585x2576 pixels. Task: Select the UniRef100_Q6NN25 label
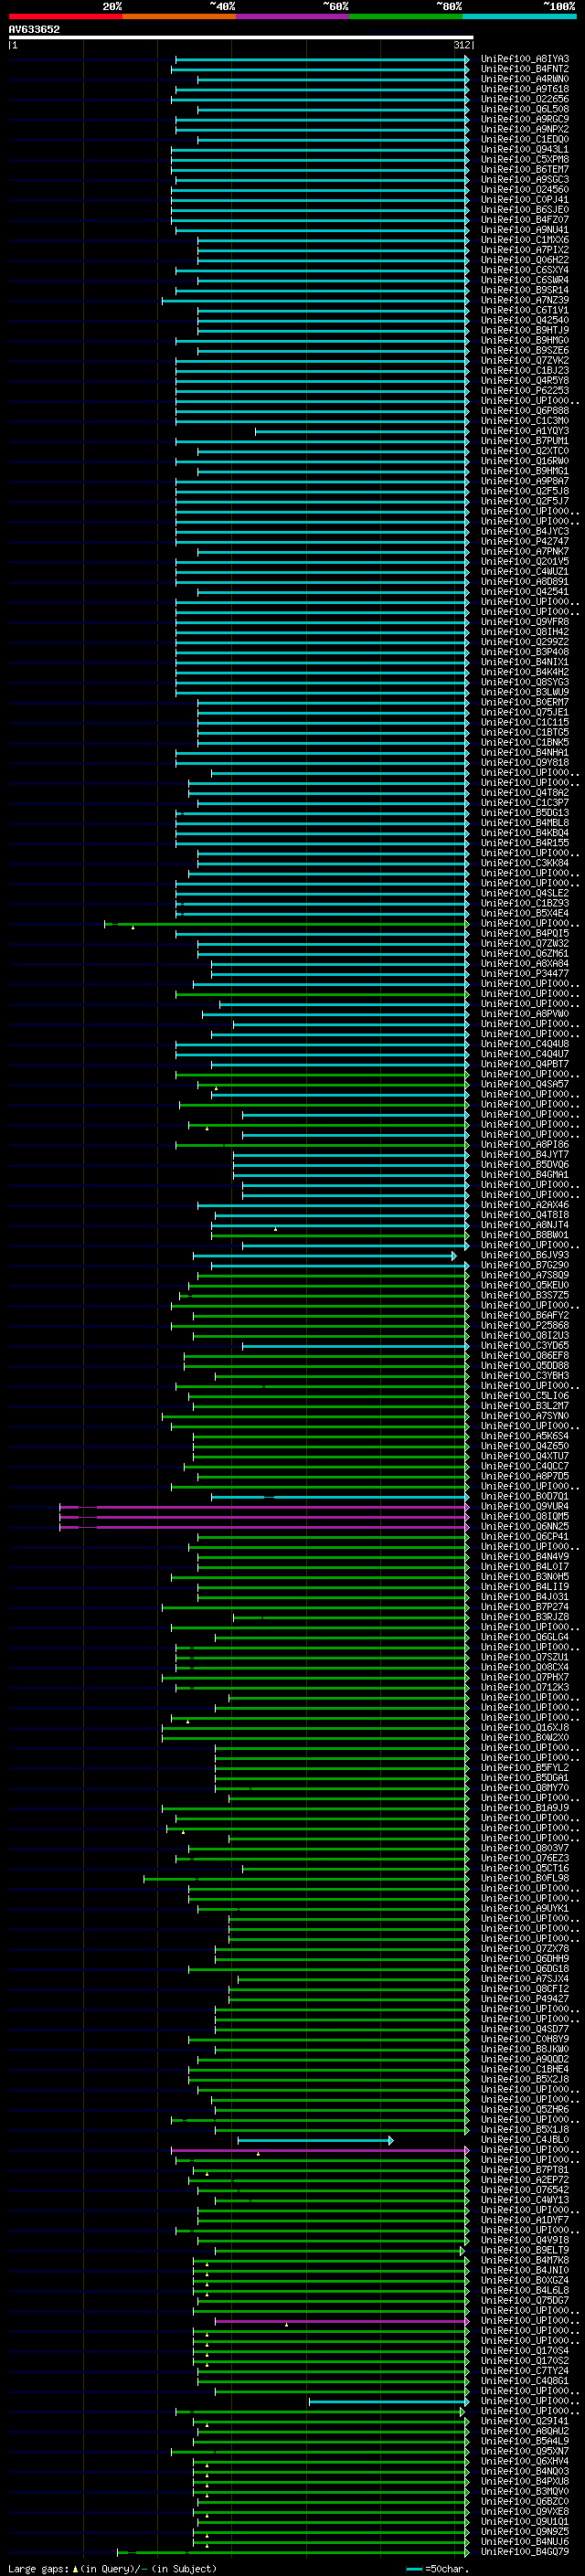(x=525, y=1527)
